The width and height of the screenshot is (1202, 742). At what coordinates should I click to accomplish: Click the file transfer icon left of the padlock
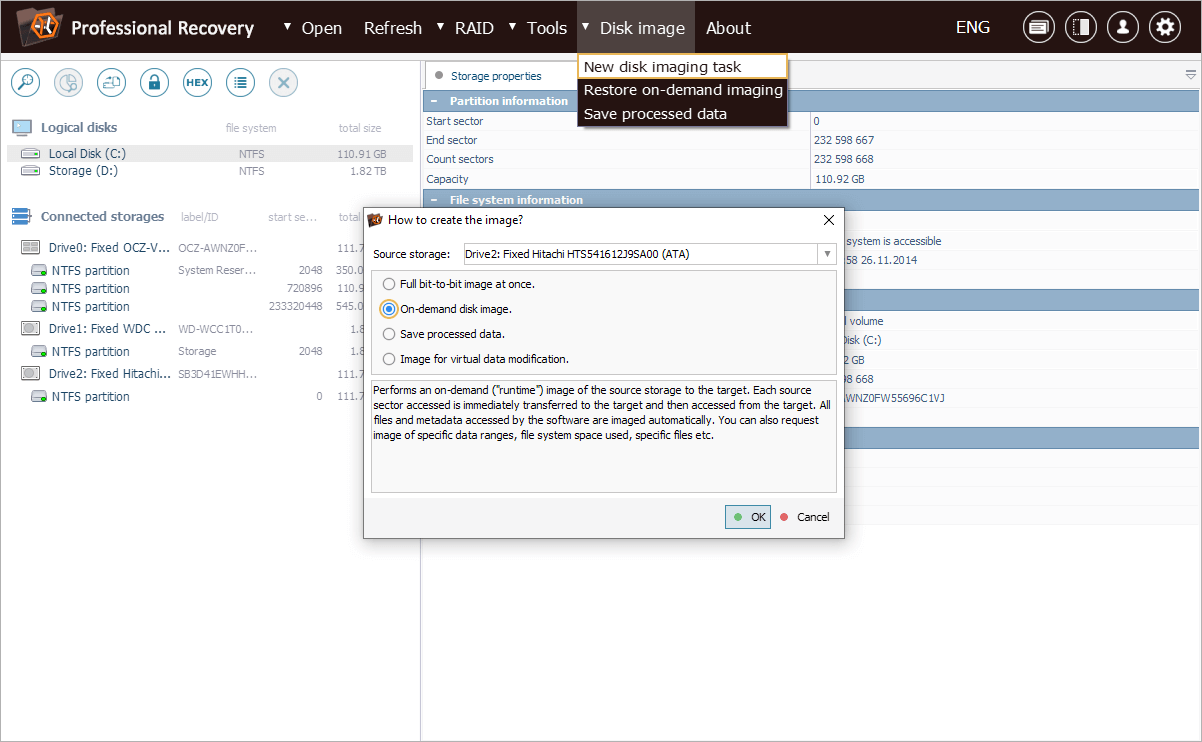pyautogui.click(x=111, y=83)
